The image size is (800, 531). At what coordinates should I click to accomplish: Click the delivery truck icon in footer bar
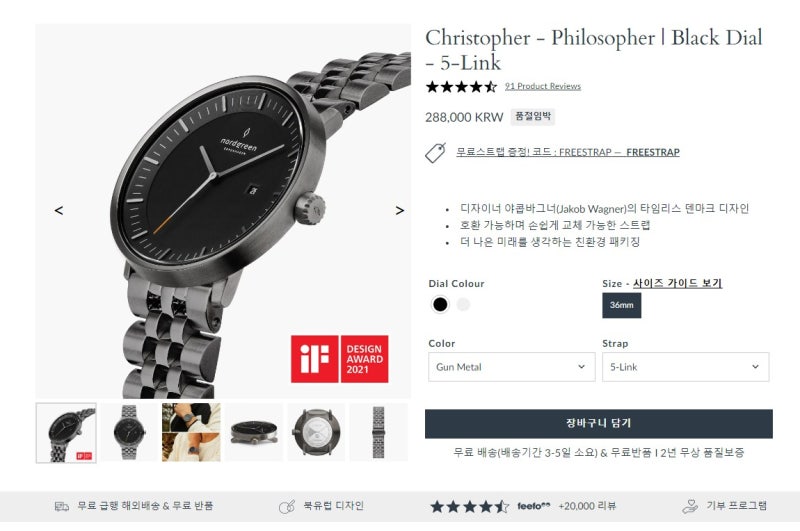click(62, 507)
